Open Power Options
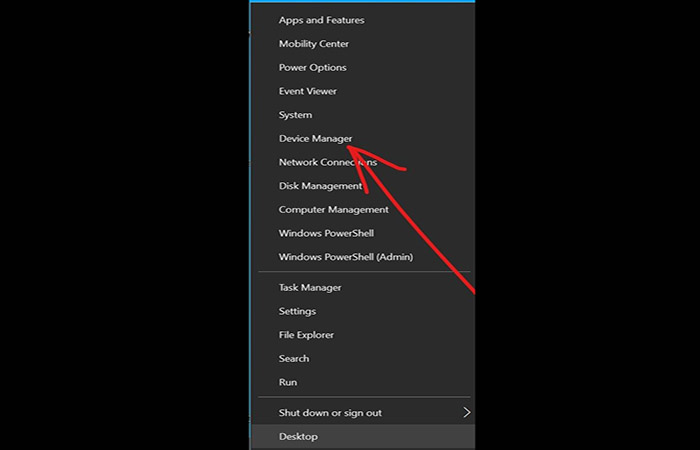This screenshot has width=700, height=450. pos(362,67)
